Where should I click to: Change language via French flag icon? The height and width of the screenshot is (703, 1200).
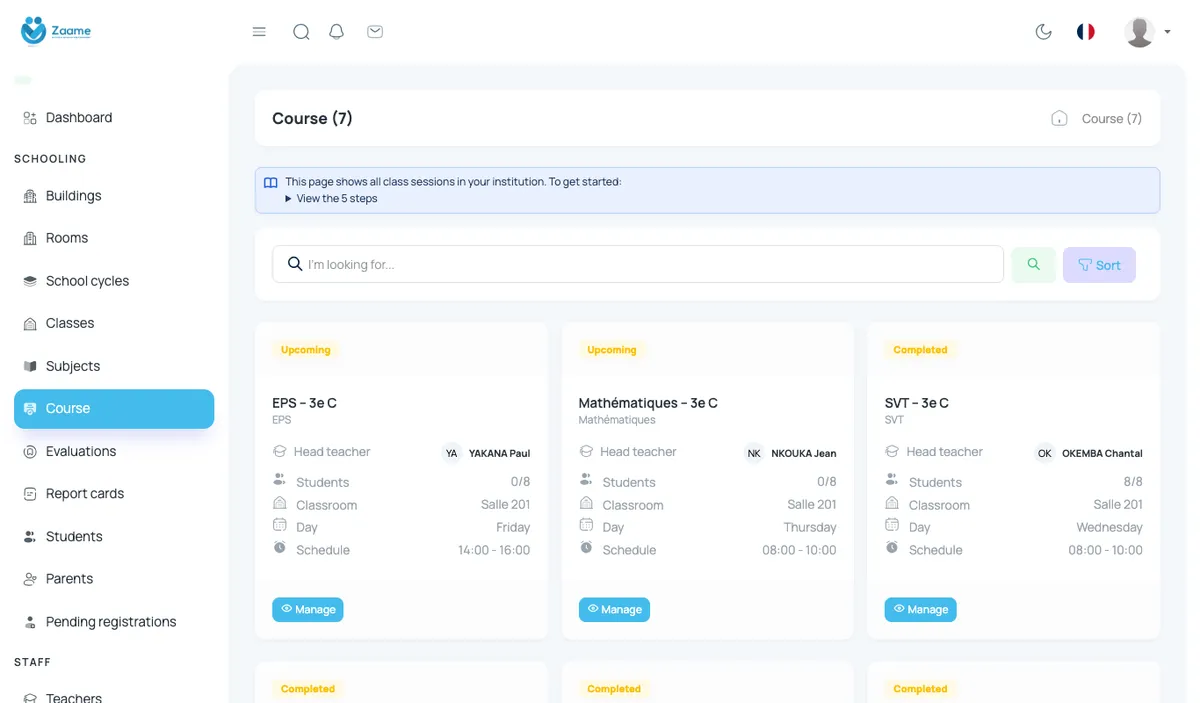point(1086,32)
